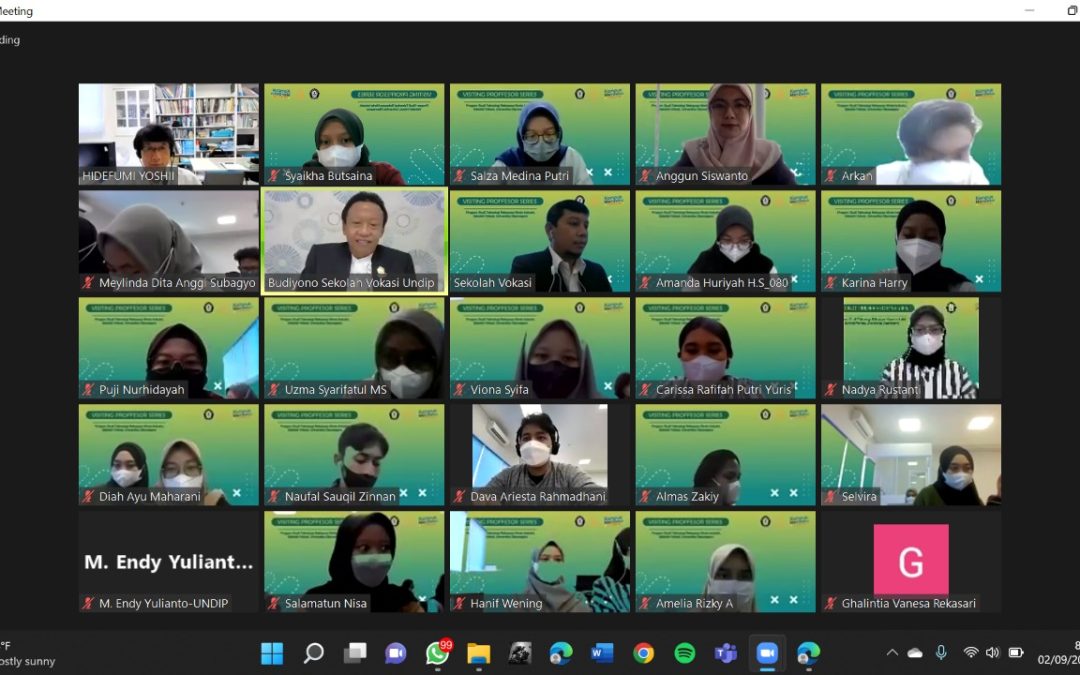This screenshot has width=1080, height=675.
Task: Click the muted mic icon on Arkan's tile
Action: [831, 176]
